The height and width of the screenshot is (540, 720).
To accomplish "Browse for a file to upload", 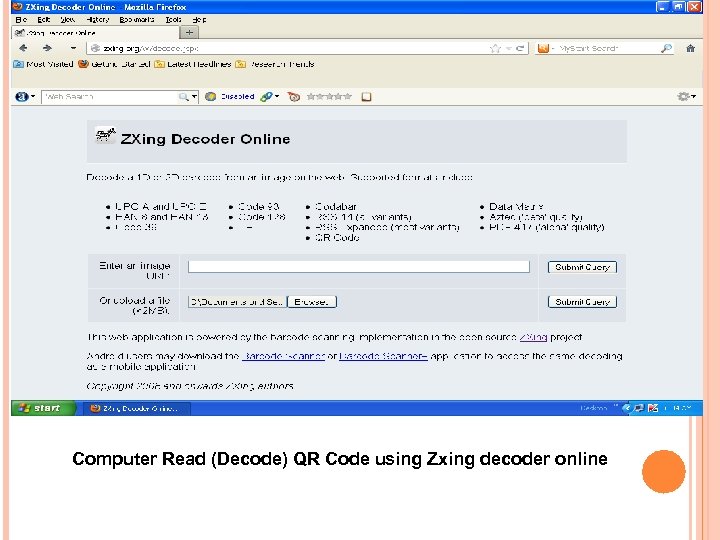I will [312, 302].
